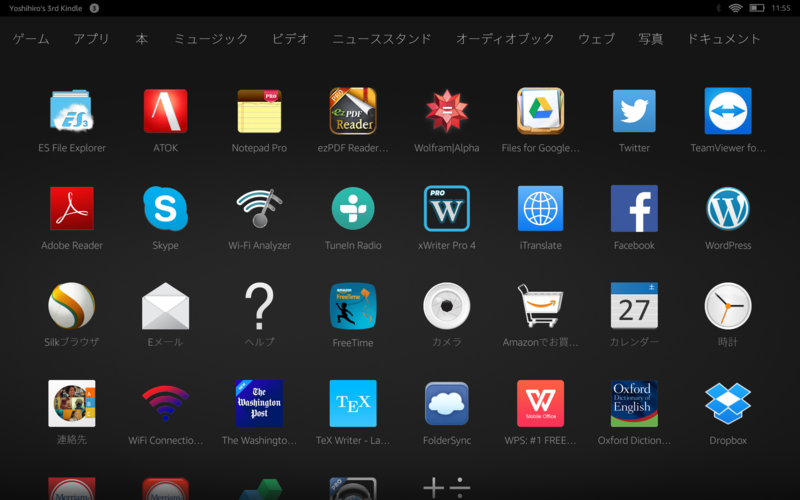Open the calculator app with plus and divide signs
The image size is (800, 500).
447,488
